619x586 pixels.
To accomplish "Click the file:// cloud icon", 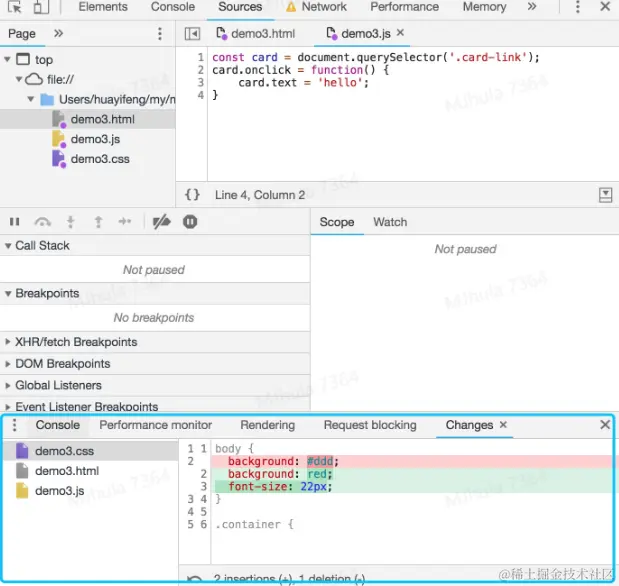I will (34, 79).
